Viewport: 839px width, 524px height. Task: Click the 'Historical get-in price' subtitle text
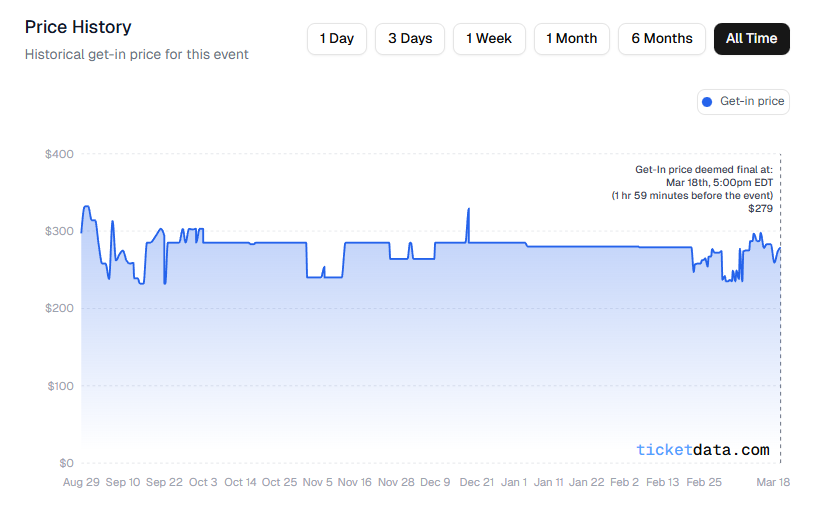(136, 54)
